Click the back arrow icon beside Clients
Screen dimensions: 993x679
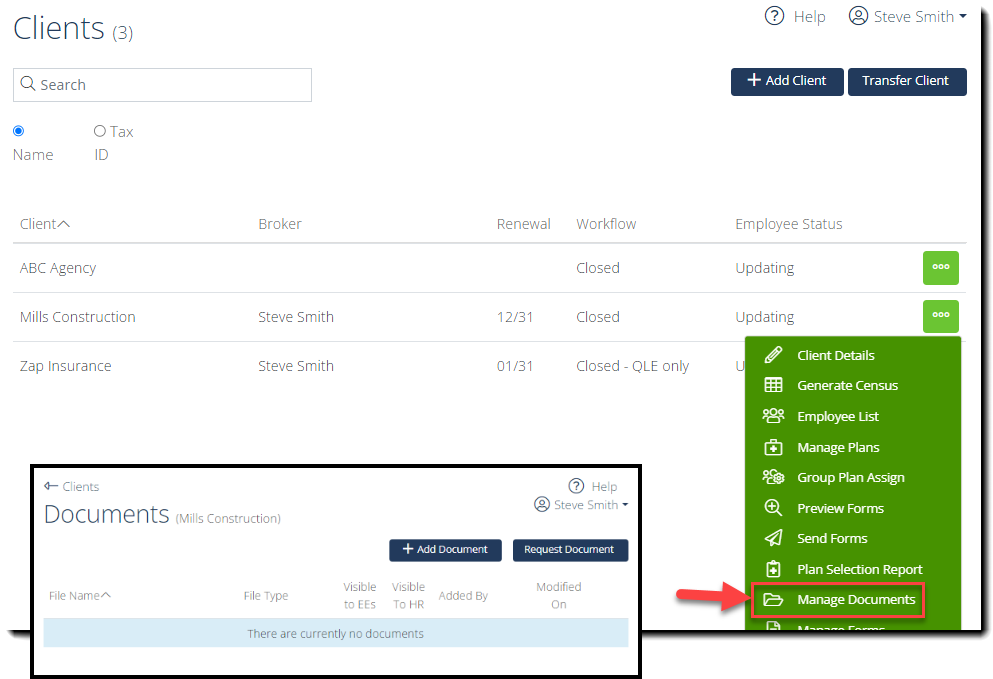click(51, 486)
